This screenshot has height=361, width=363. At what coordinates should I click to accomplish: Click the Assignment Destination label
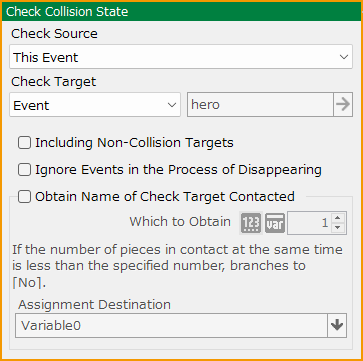95,305
